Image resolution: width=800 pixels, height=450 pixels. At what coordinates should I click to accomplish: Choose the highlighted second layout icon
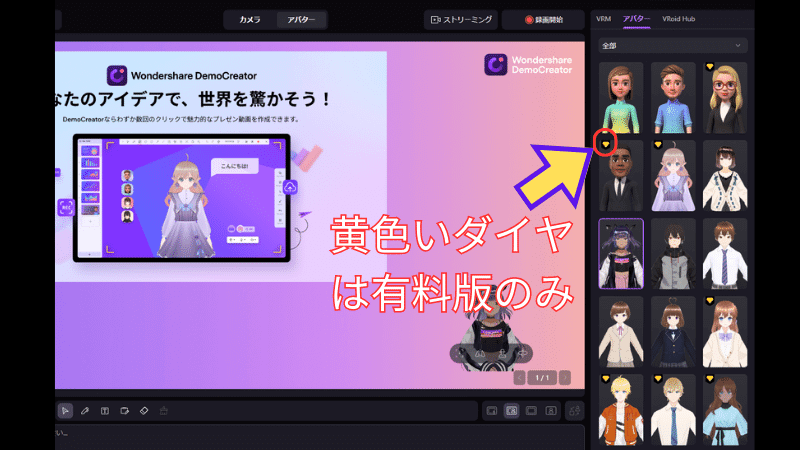click(512, 411)
